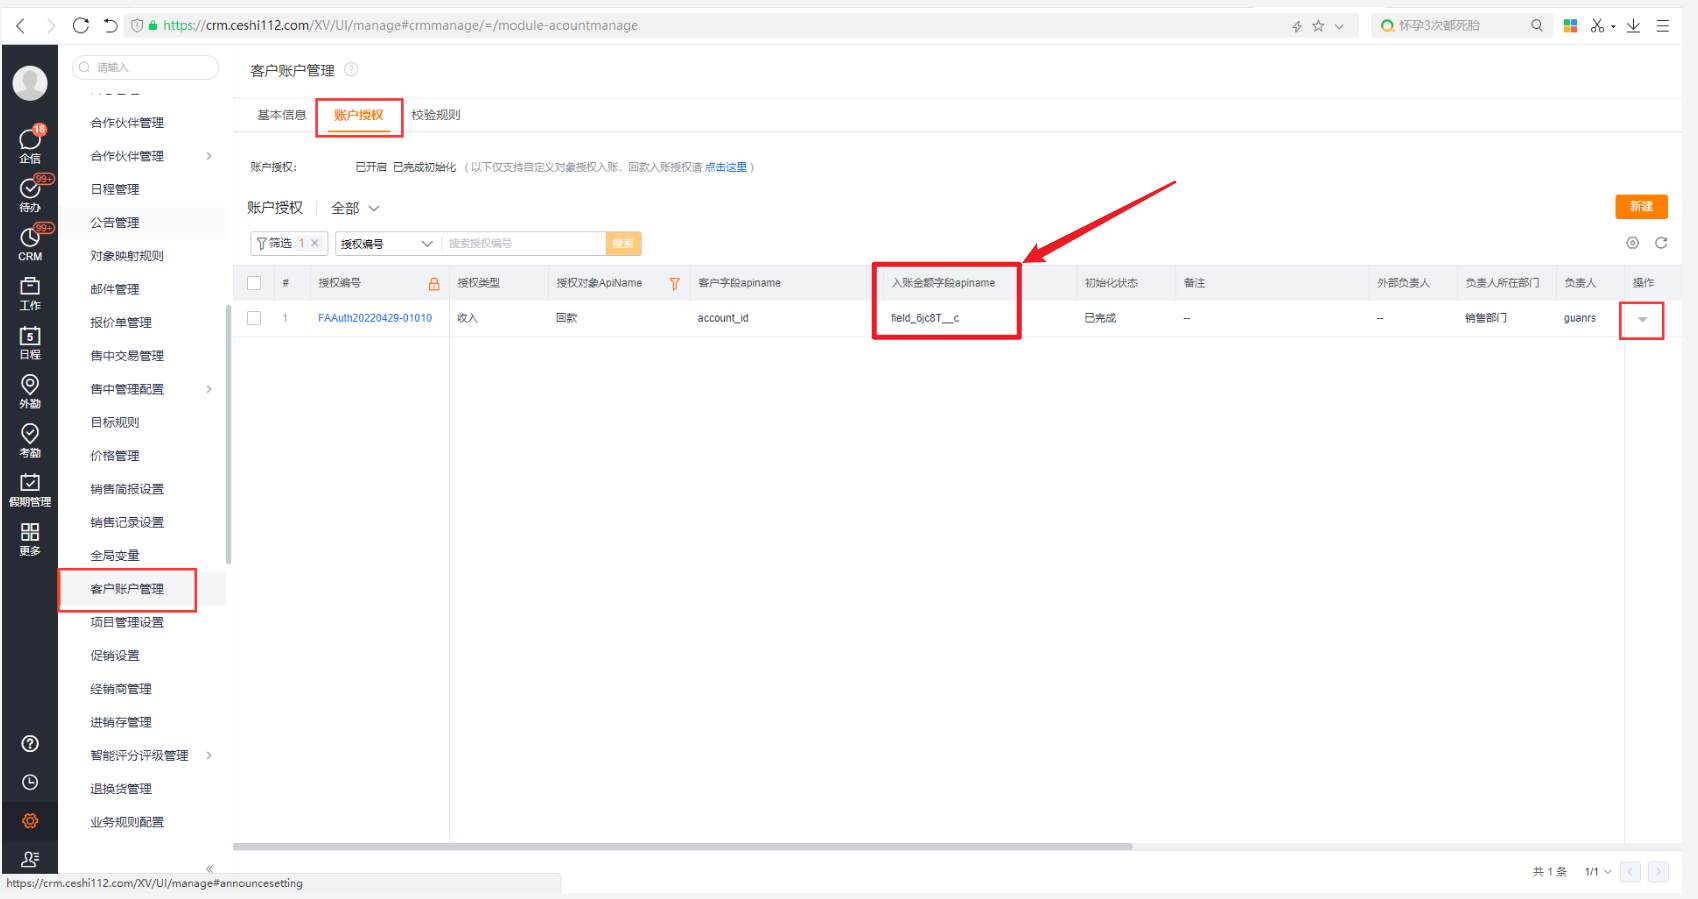
Task: Reload the page with the refresh icon
Action: (x=81, y=26)
